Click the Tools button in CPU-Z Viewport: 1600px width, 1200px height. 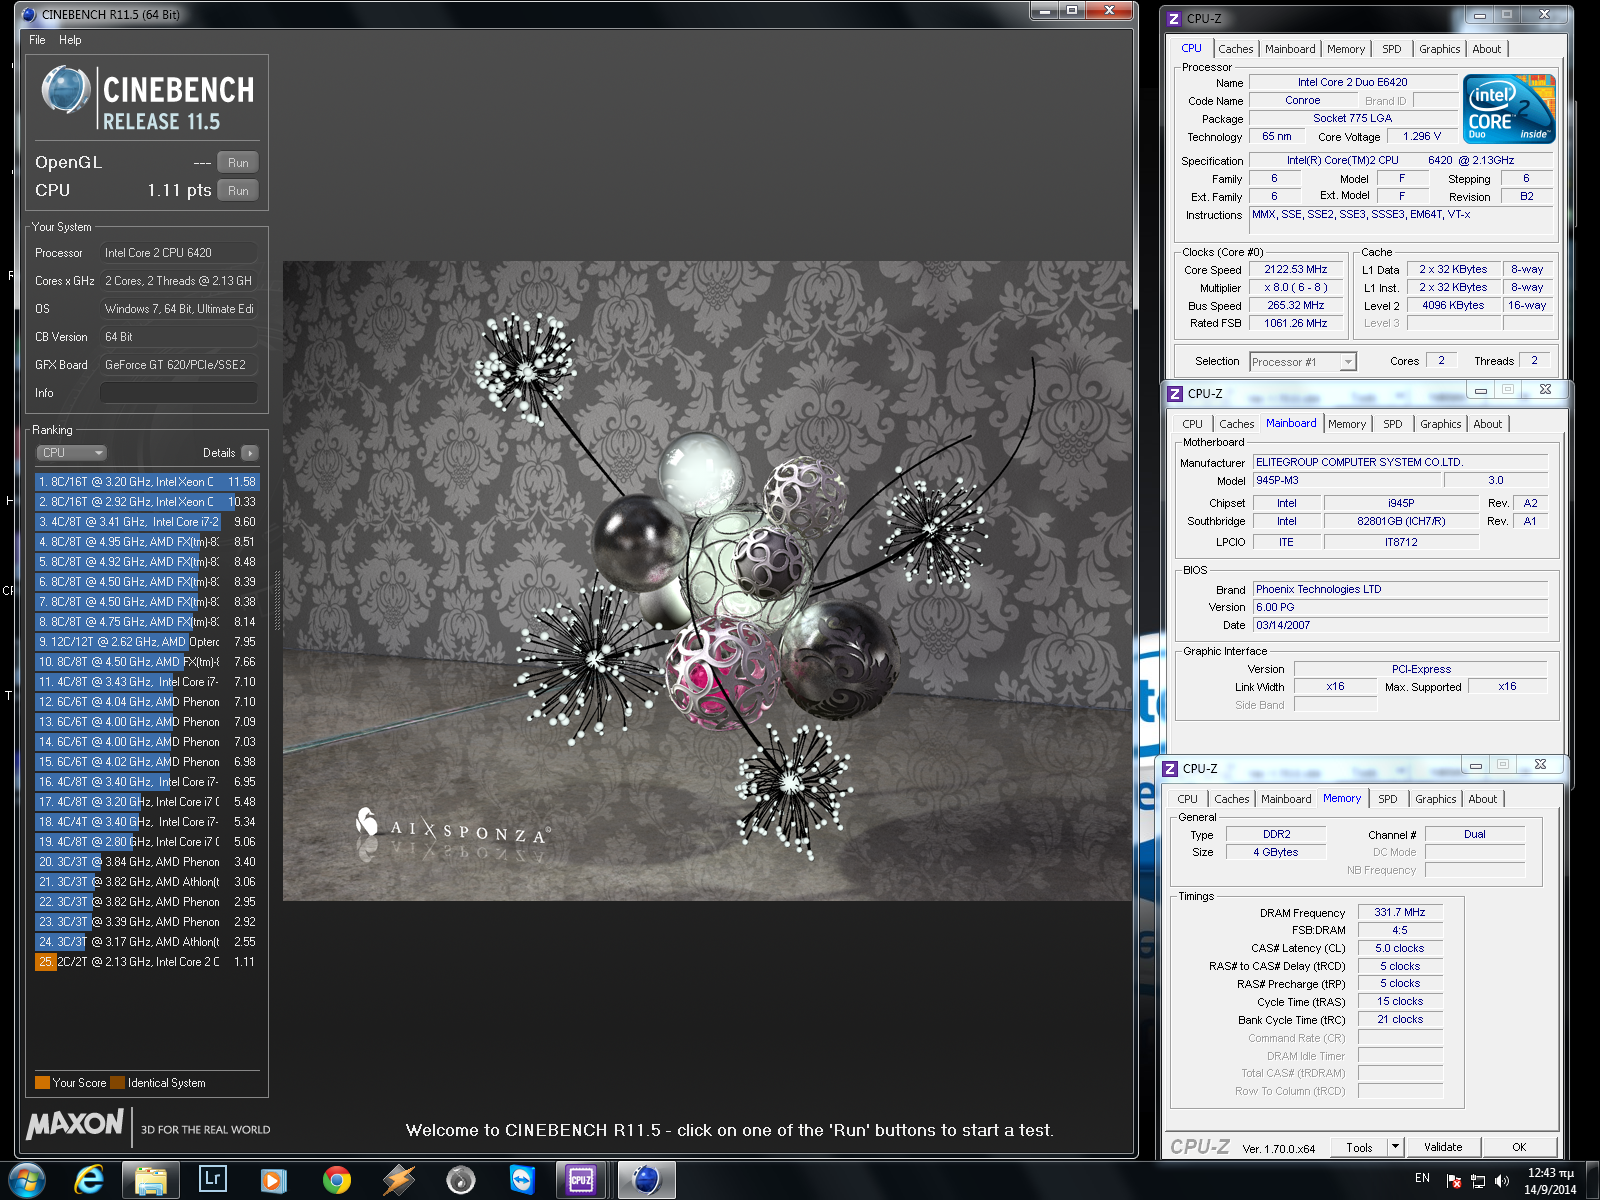(1360, 1147)
